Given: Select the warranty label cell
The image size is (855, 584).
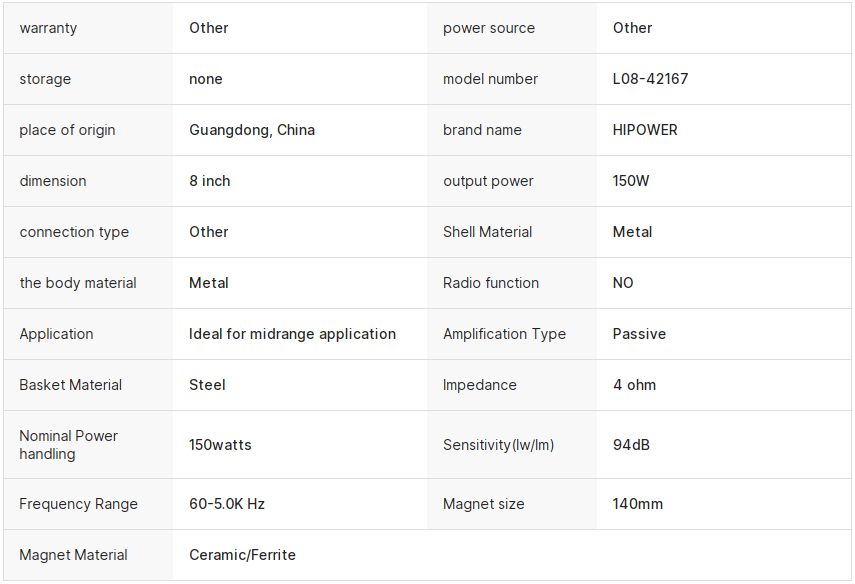Looking at the screenshot, I should coord(88,28).
